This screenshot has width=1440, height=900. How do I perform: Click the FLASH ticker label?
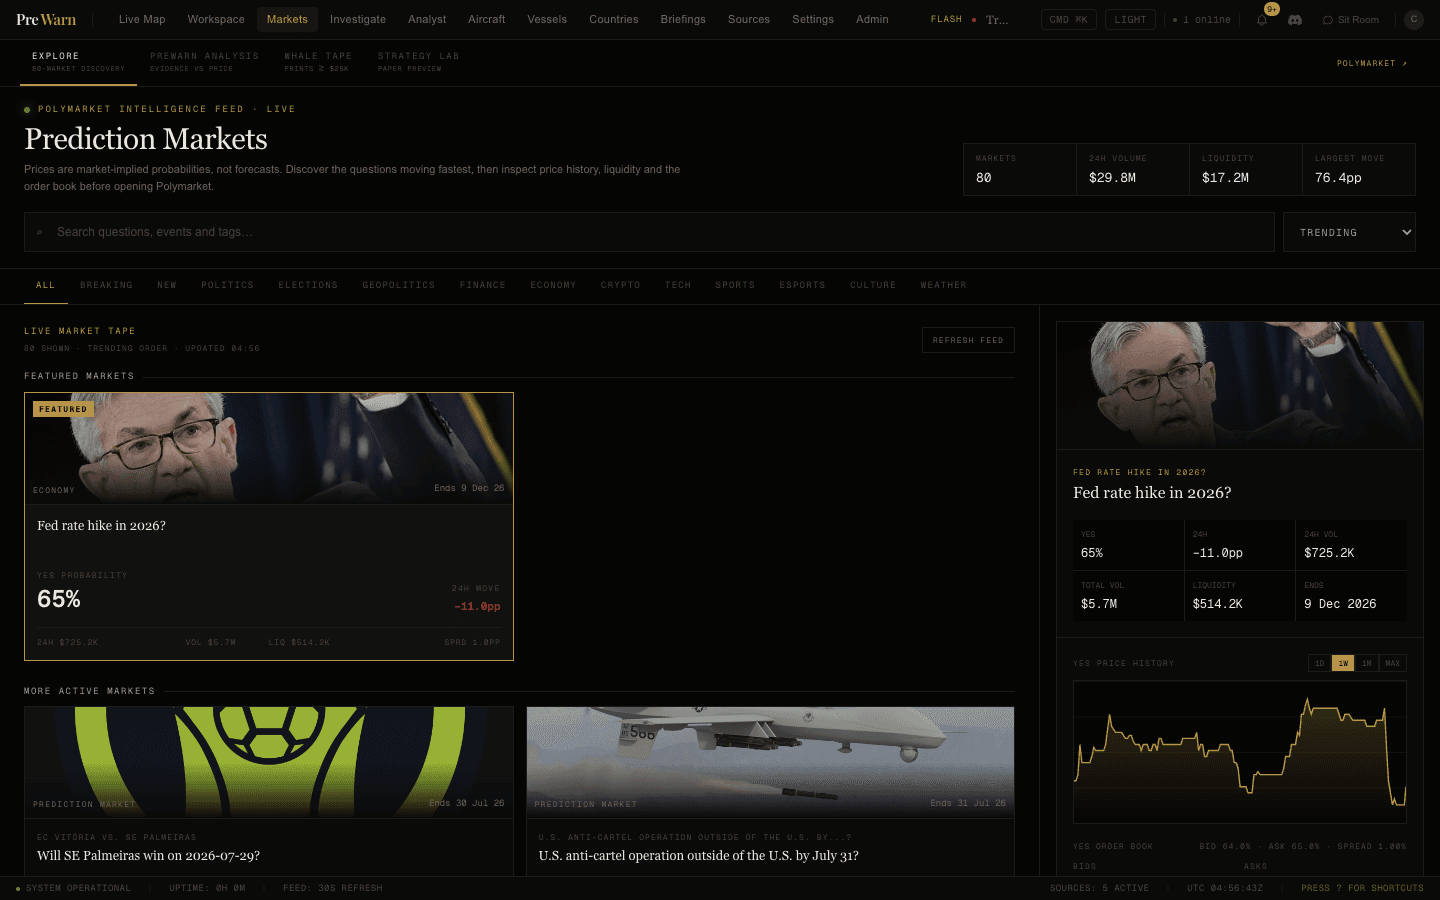(946, 19)
